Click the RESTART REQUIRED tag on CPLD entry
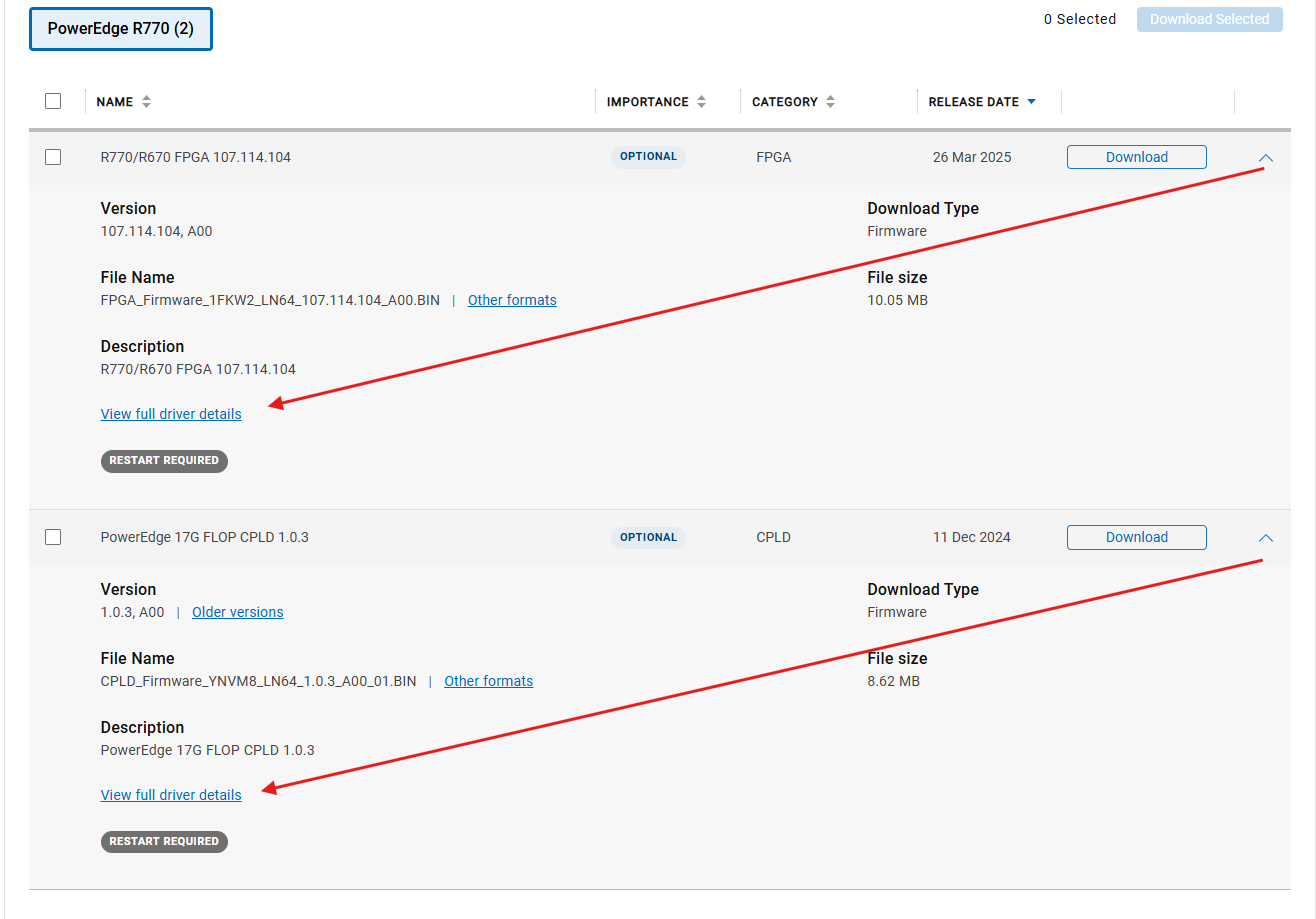 coord(164,841)
